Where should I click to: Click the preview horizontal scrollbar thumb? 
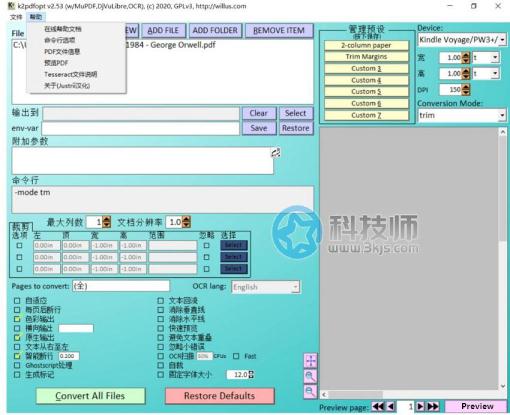point(356,395)
